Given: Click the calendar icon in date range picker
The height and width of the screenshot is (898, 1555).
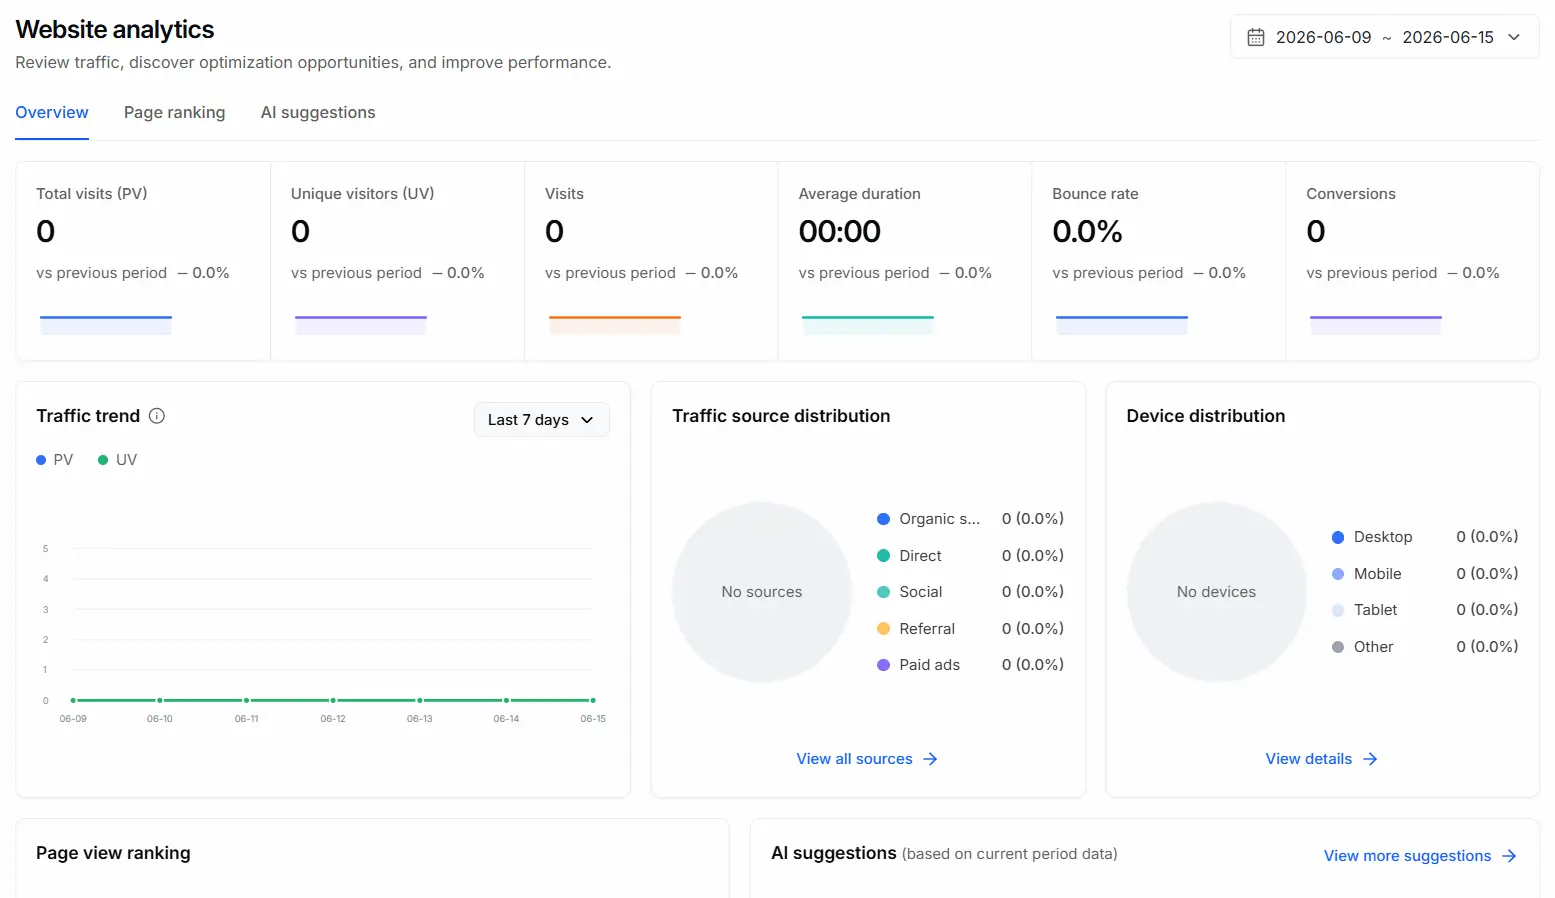Looking at the screenshot, I should click(x=1256, y=37).
